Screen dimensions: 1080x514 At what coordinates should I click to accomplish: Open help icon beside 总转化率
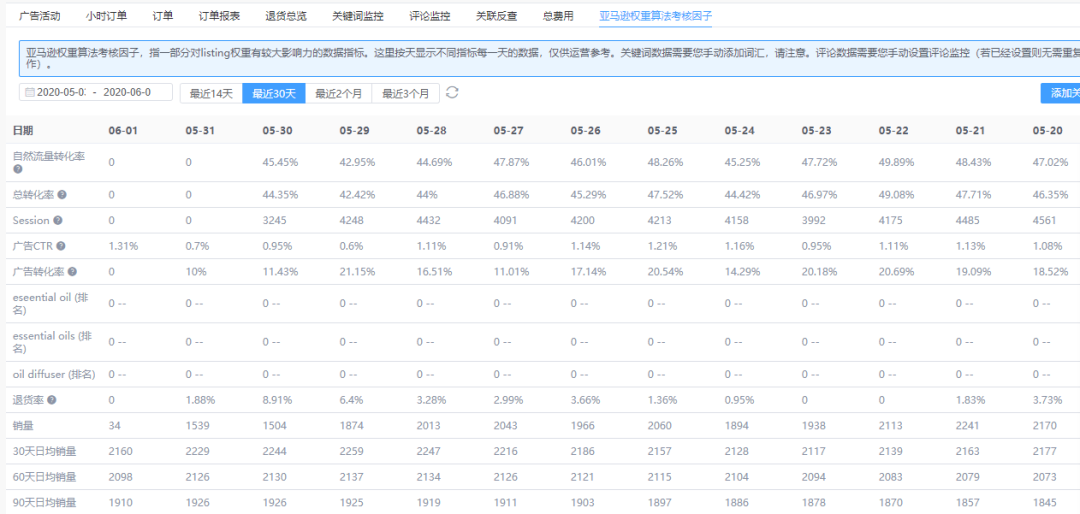[62, 195]
